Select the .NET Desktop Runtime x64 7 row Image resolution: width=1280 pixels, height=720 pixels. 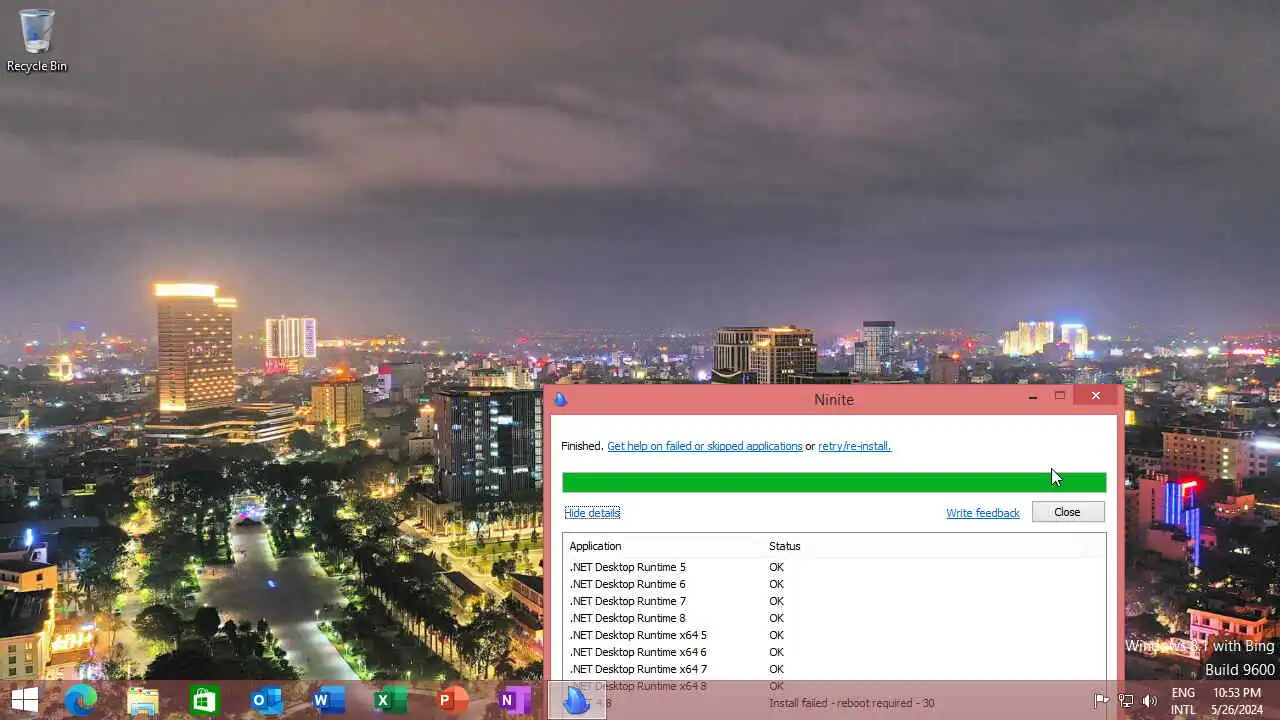tap(833, 669)
